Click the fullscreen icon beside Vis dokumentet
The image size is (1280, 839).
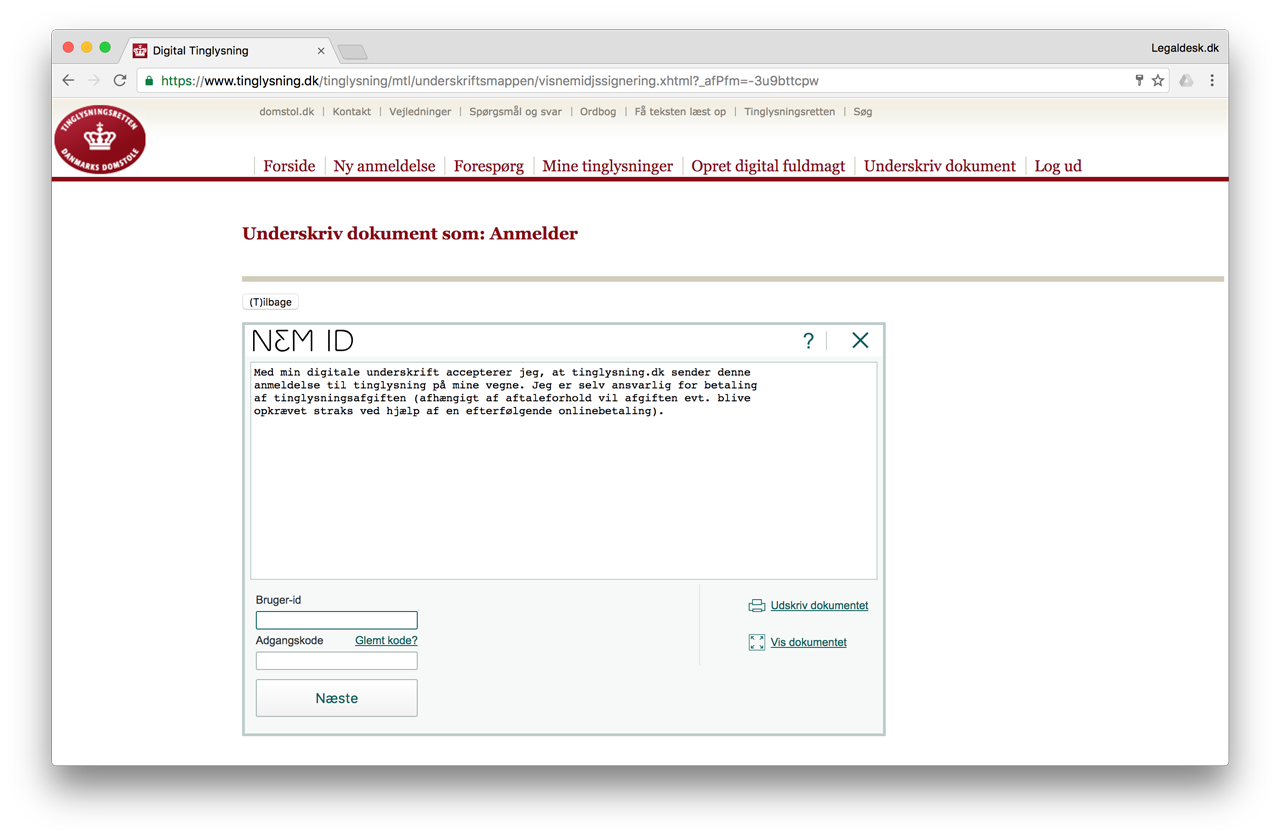coord(757,642)
